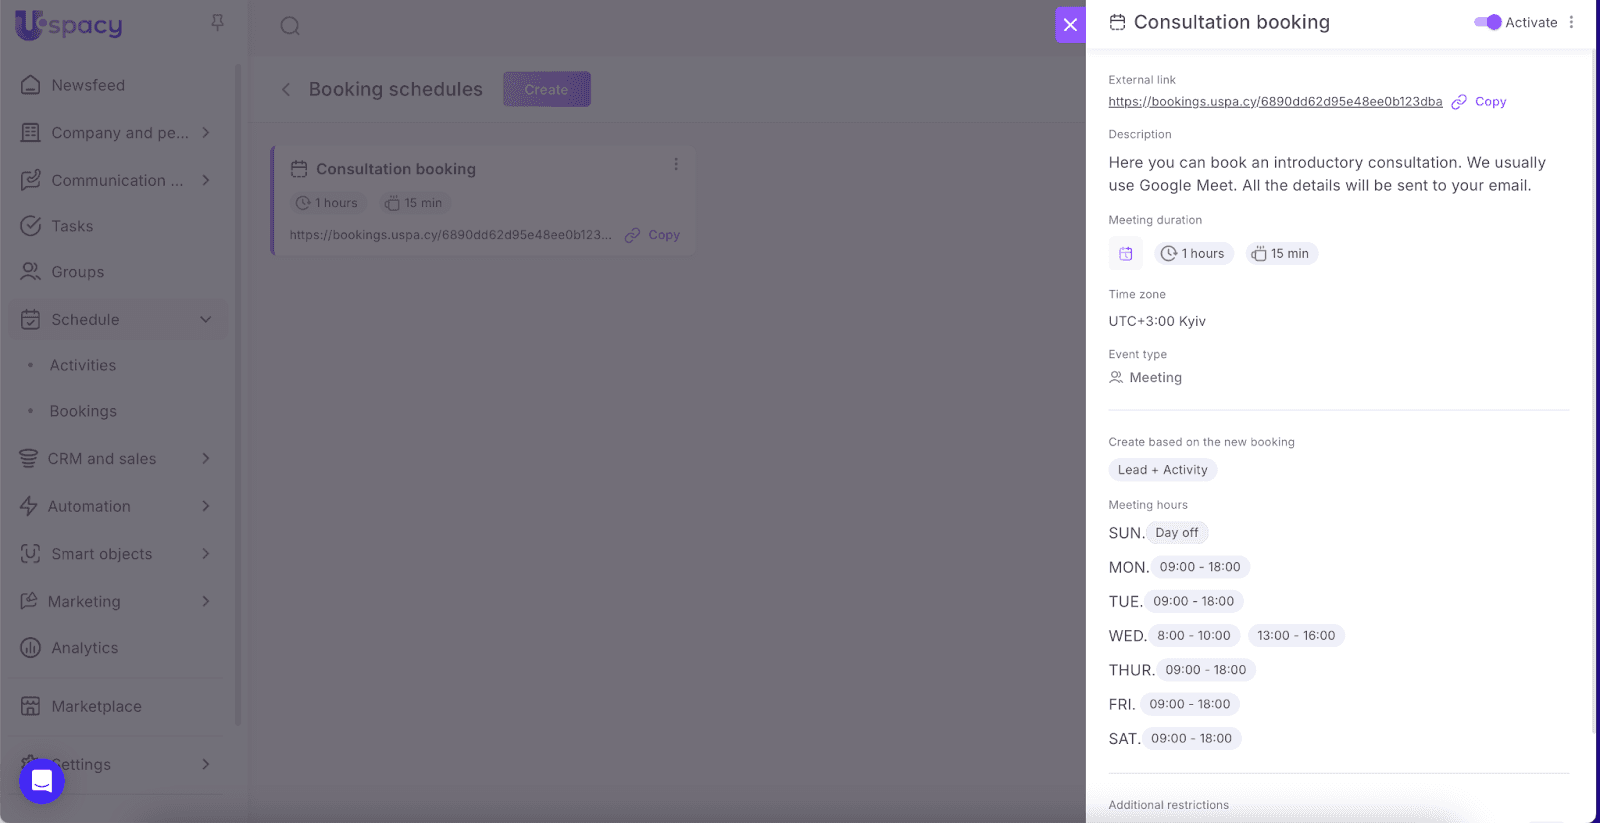Click the Smart objects icon
The height and width of the screenshot is (823, 1600).
(31, 553)
